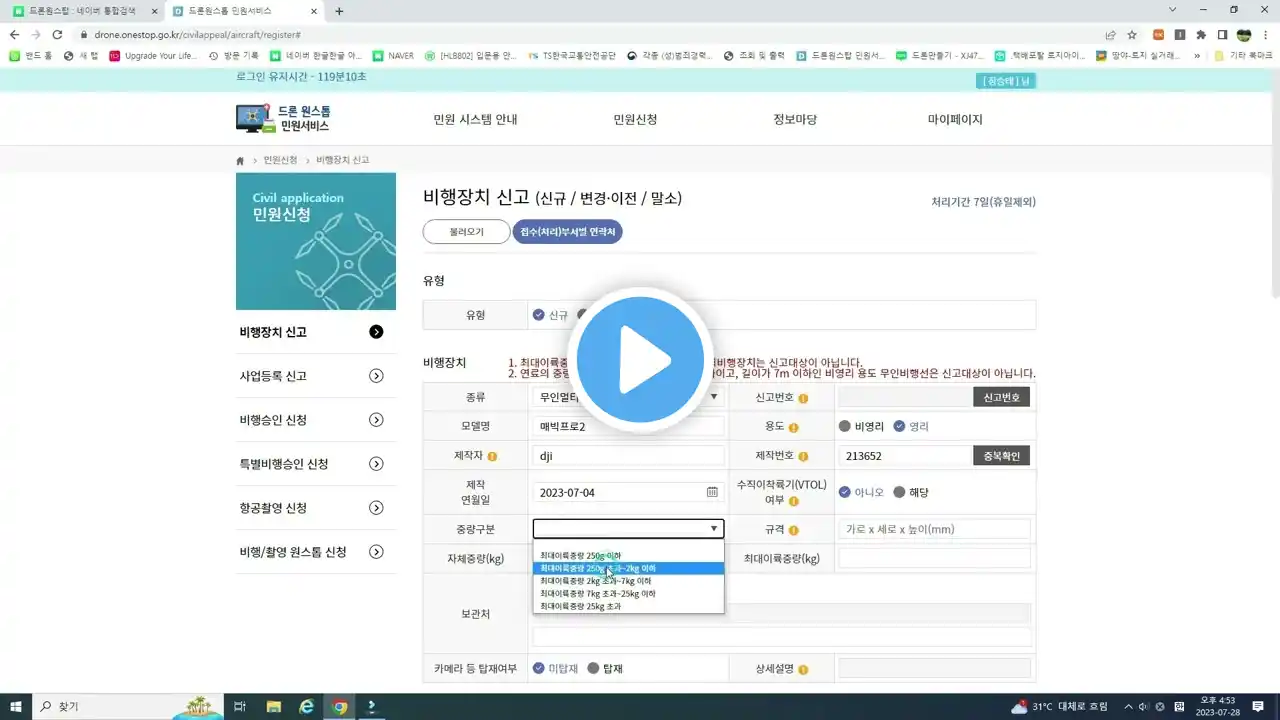Click the info icon next to 규격
Screen dimensions: 1280x720
793,530
